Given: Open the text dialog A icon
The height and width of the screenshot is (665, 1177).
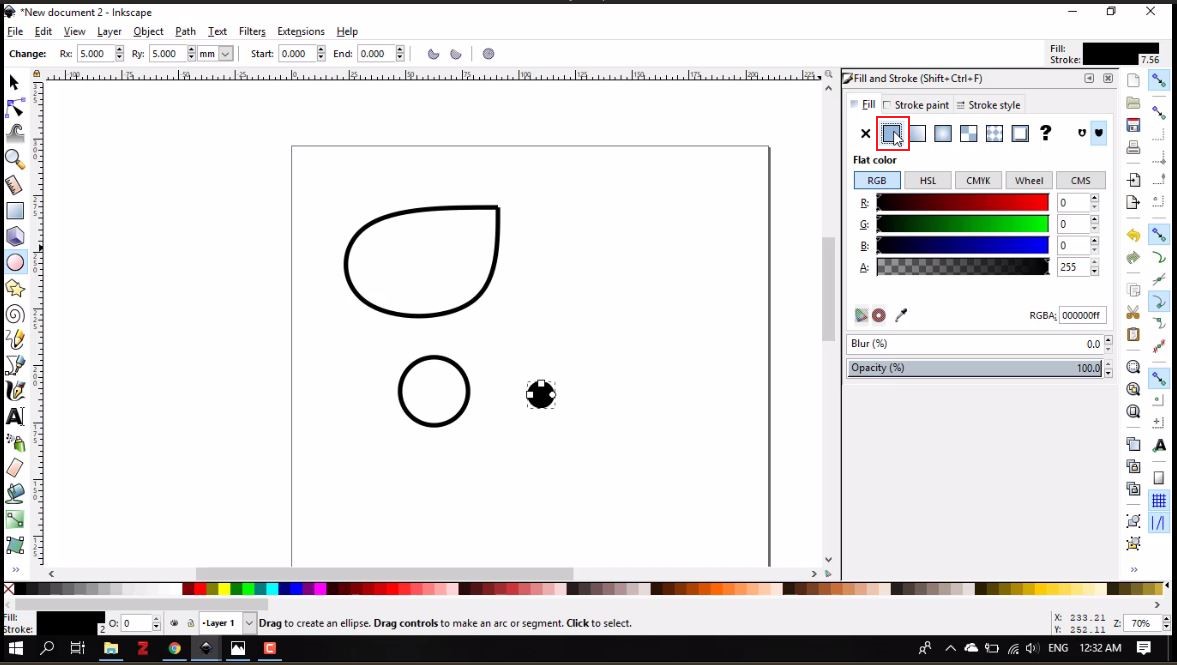Looking at the screenshot, I should tap(1159, 445).
